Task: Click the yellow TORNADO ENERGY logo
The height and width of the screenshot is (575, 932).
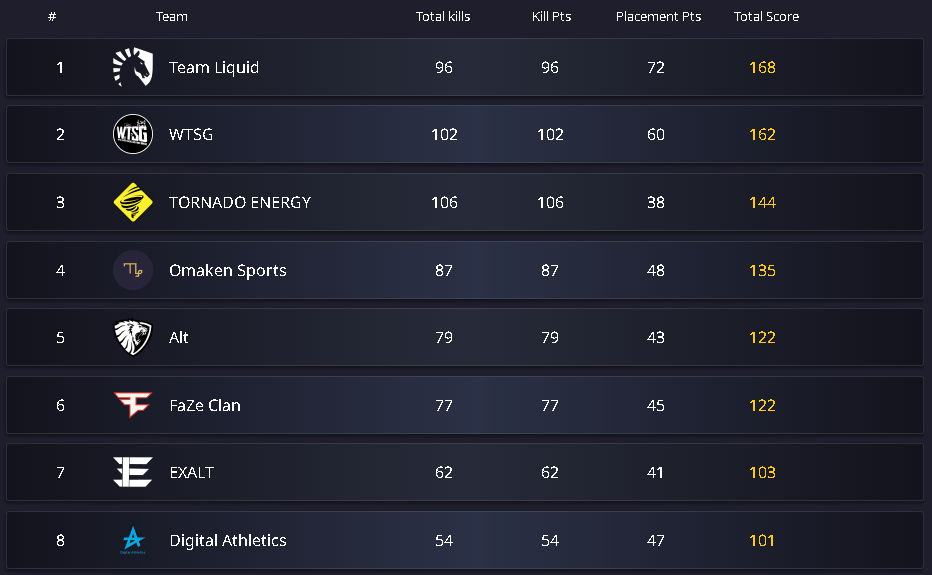Action: point(132,202)
